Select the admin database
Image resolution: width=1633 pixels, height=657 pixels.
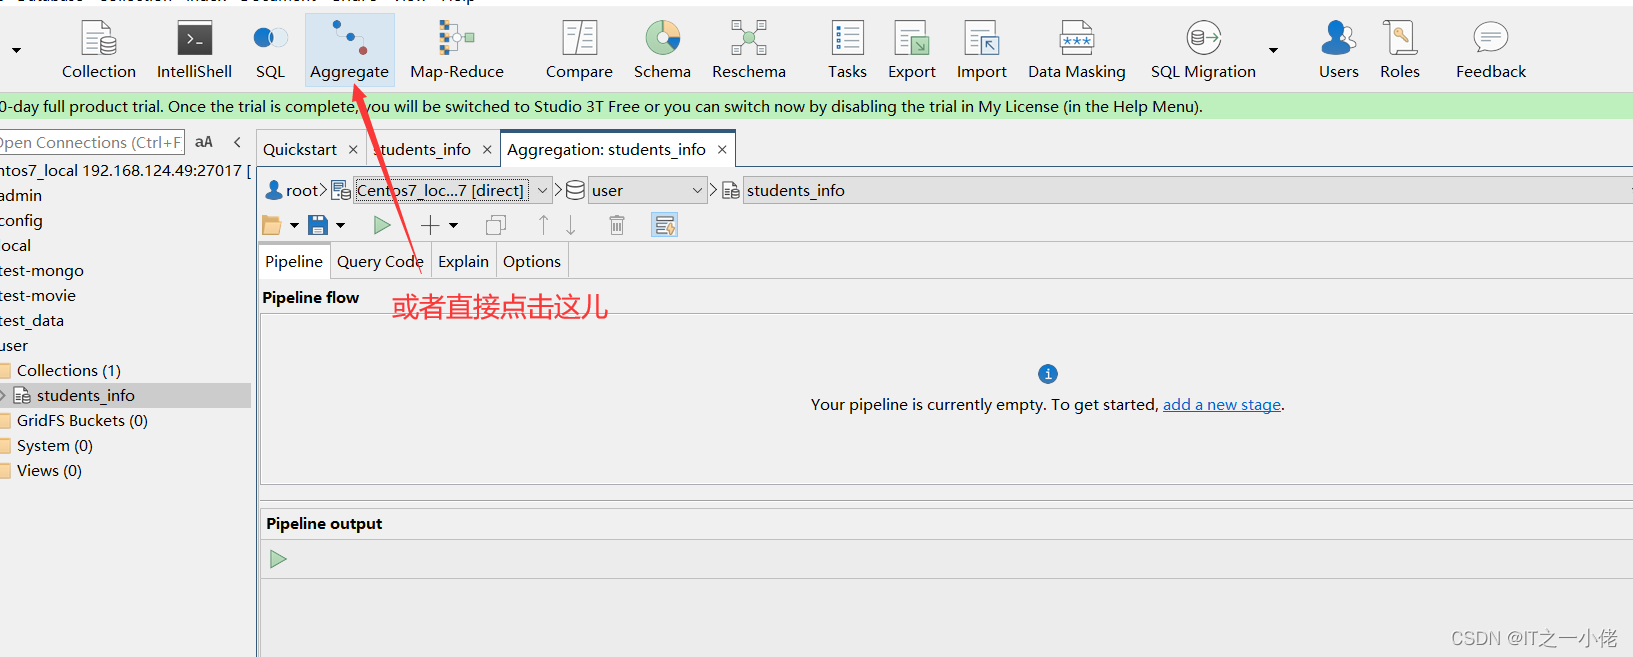[x=21, y=195]
